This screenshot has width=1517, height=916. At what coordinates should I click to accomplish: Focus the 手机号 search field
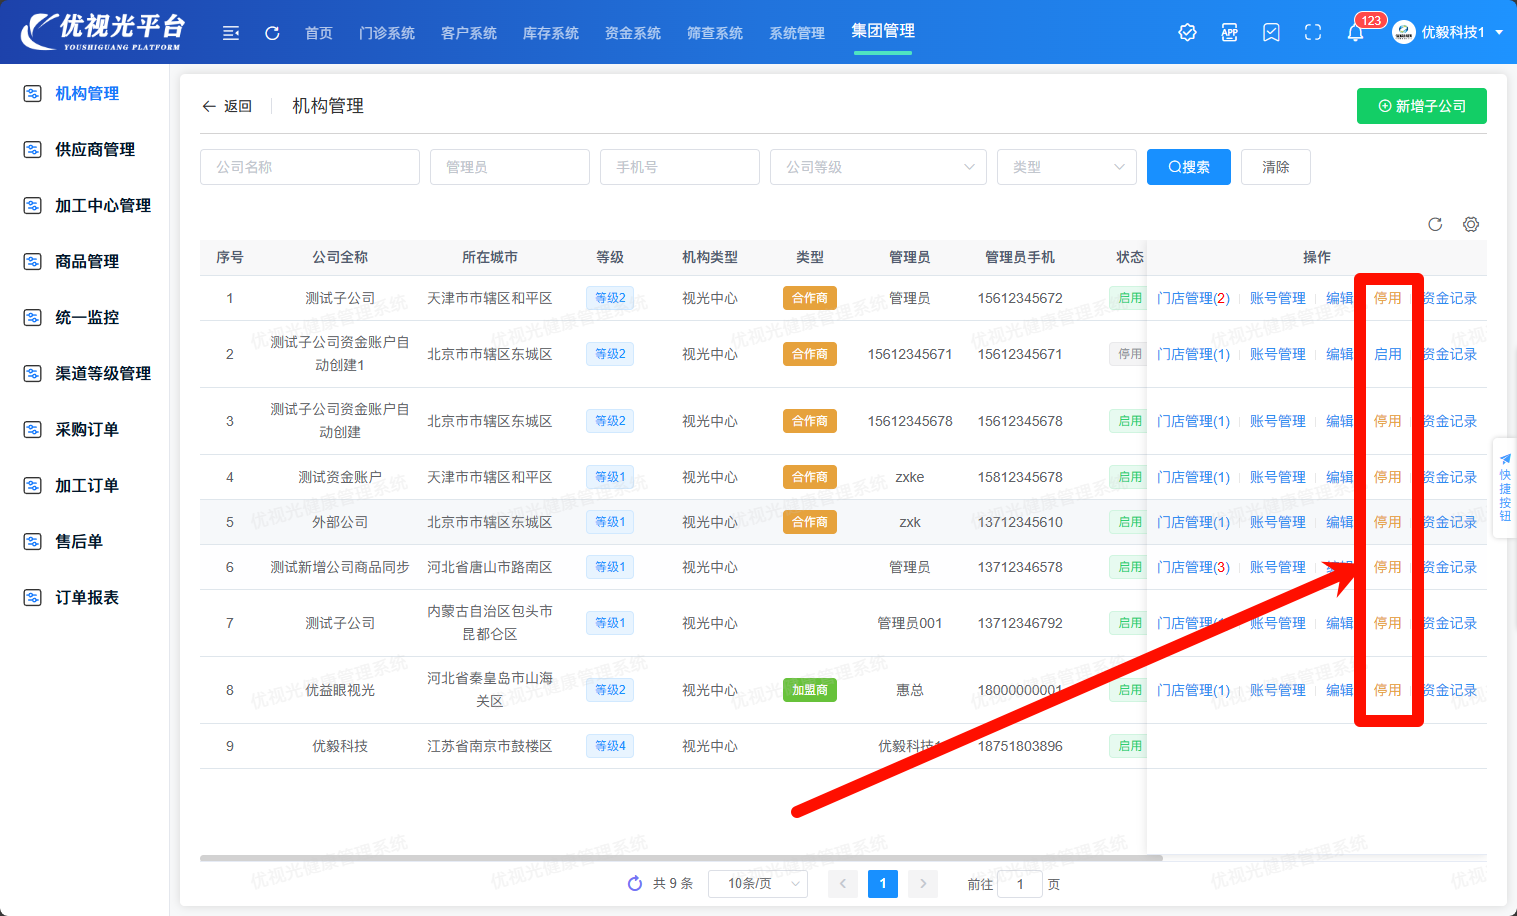(x=680, y=167)
